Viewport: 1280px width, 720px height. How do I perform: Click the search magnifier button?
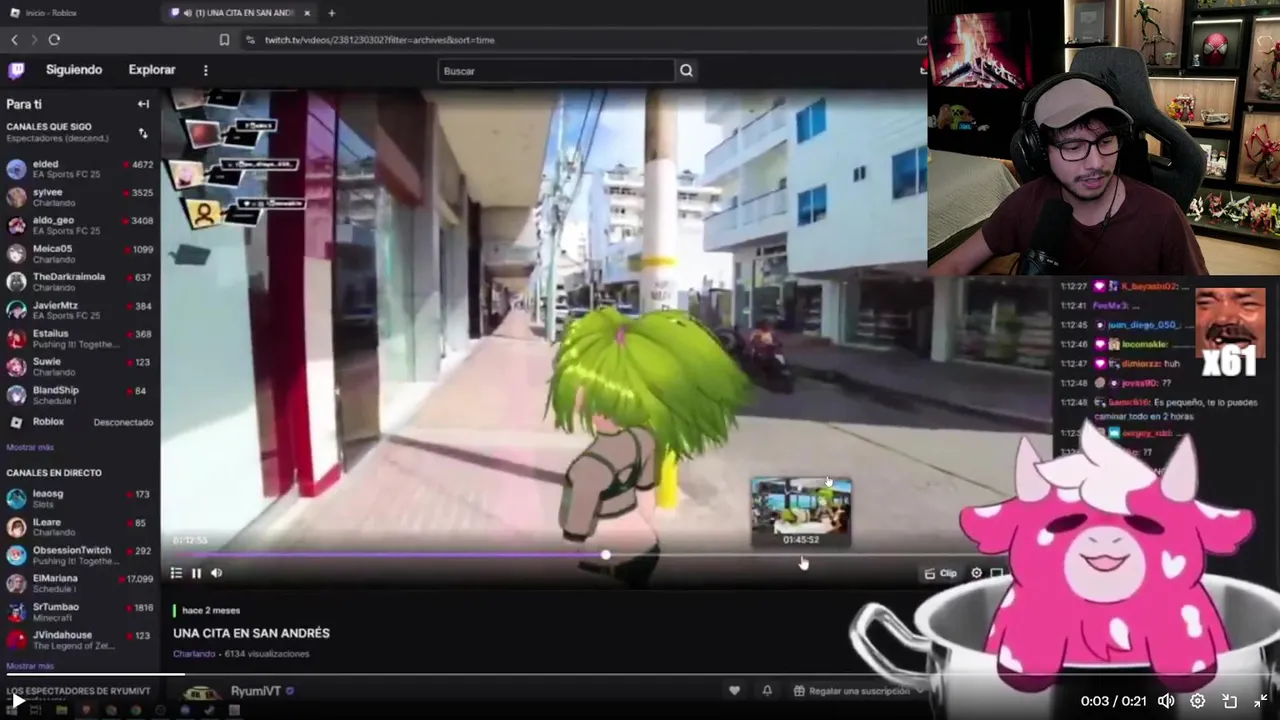click(x=686, y=71)
